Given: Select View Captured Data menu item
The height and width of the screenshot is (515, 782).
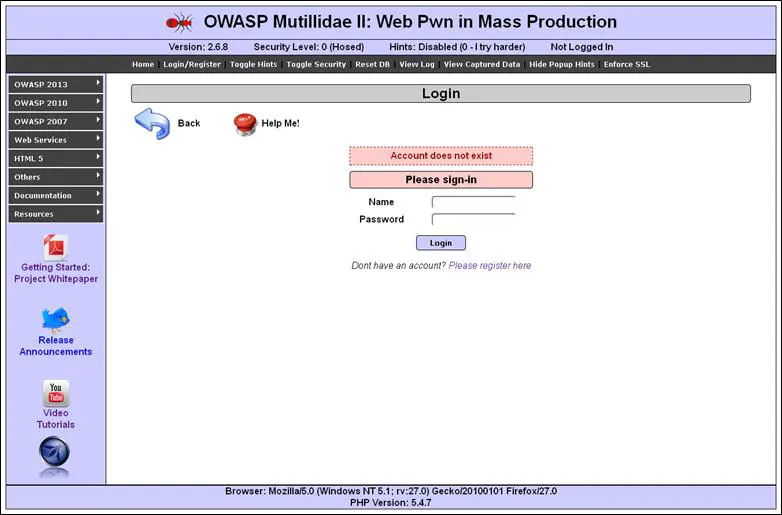Looking at the screenshot, I should click(482, 64).
